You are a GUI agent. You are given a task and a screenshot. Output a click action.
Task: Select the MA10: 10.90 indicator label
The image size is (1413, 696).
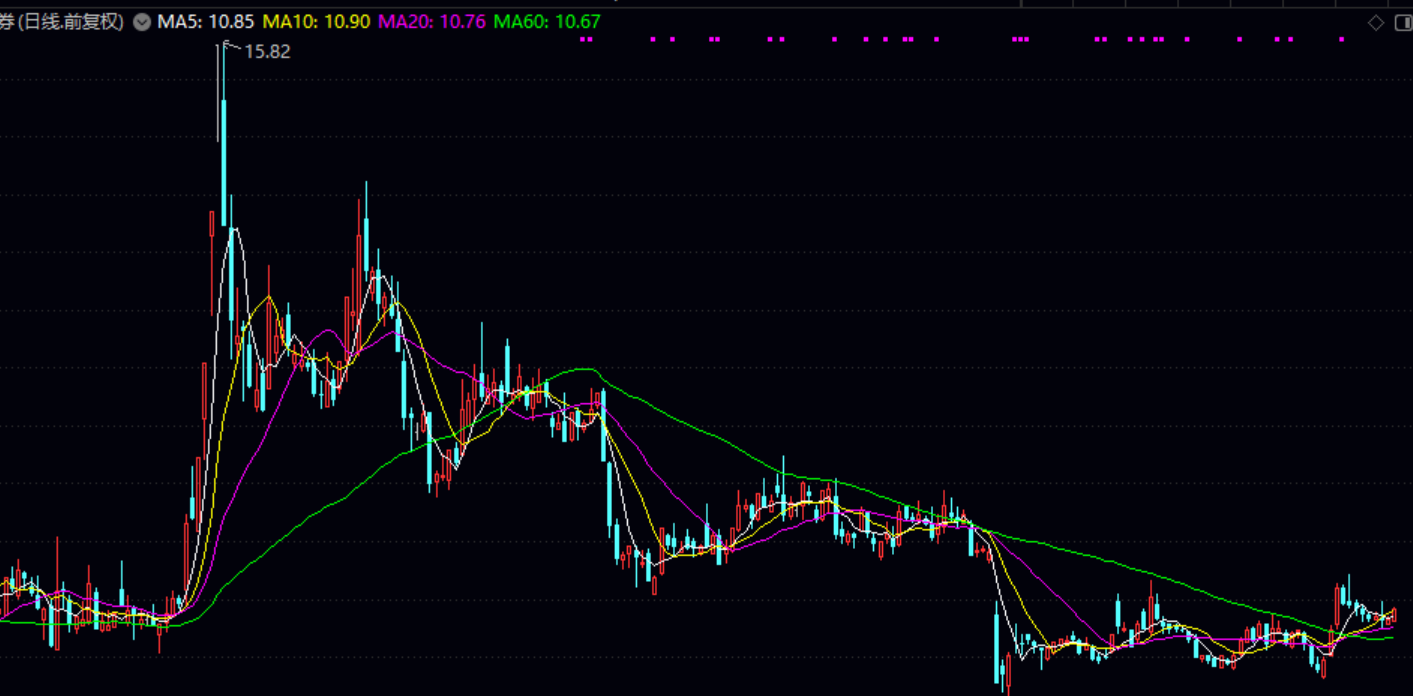(317, 22)
